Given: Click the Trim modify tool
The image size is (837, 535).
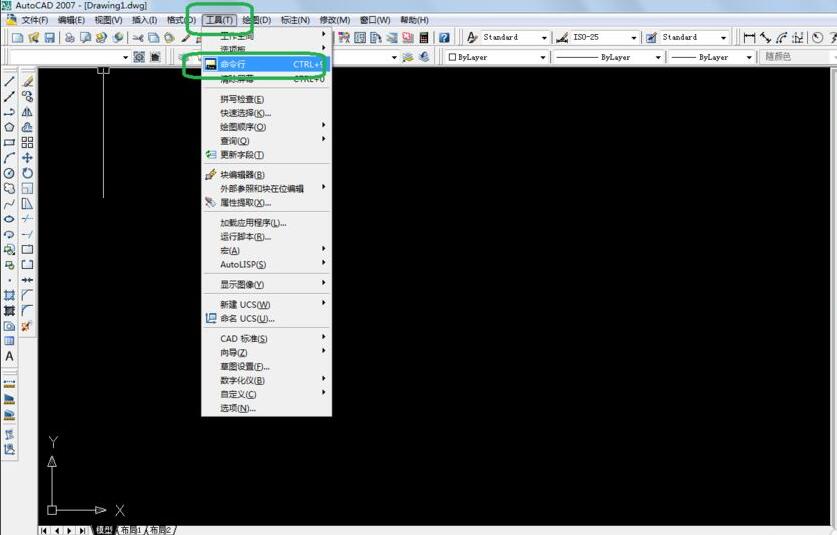Looking at the screenshot, I should 27,219.
